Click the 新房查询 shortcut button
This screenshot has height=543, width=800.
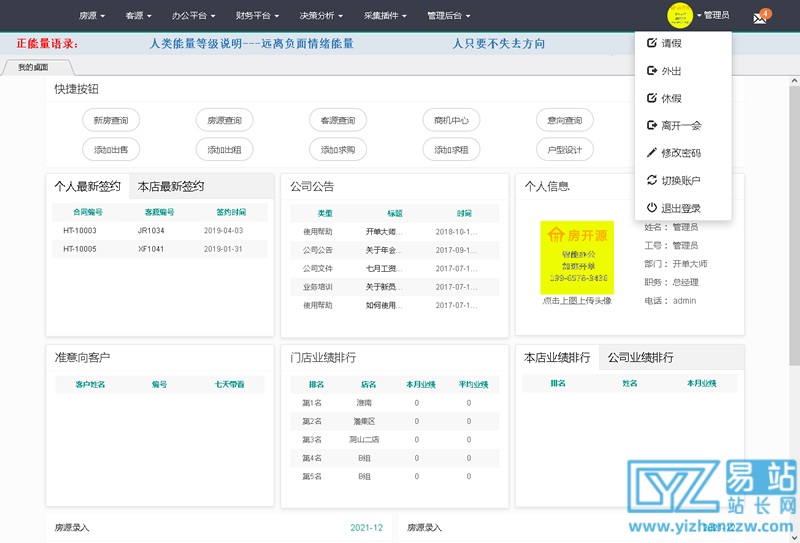pos(111,120)
